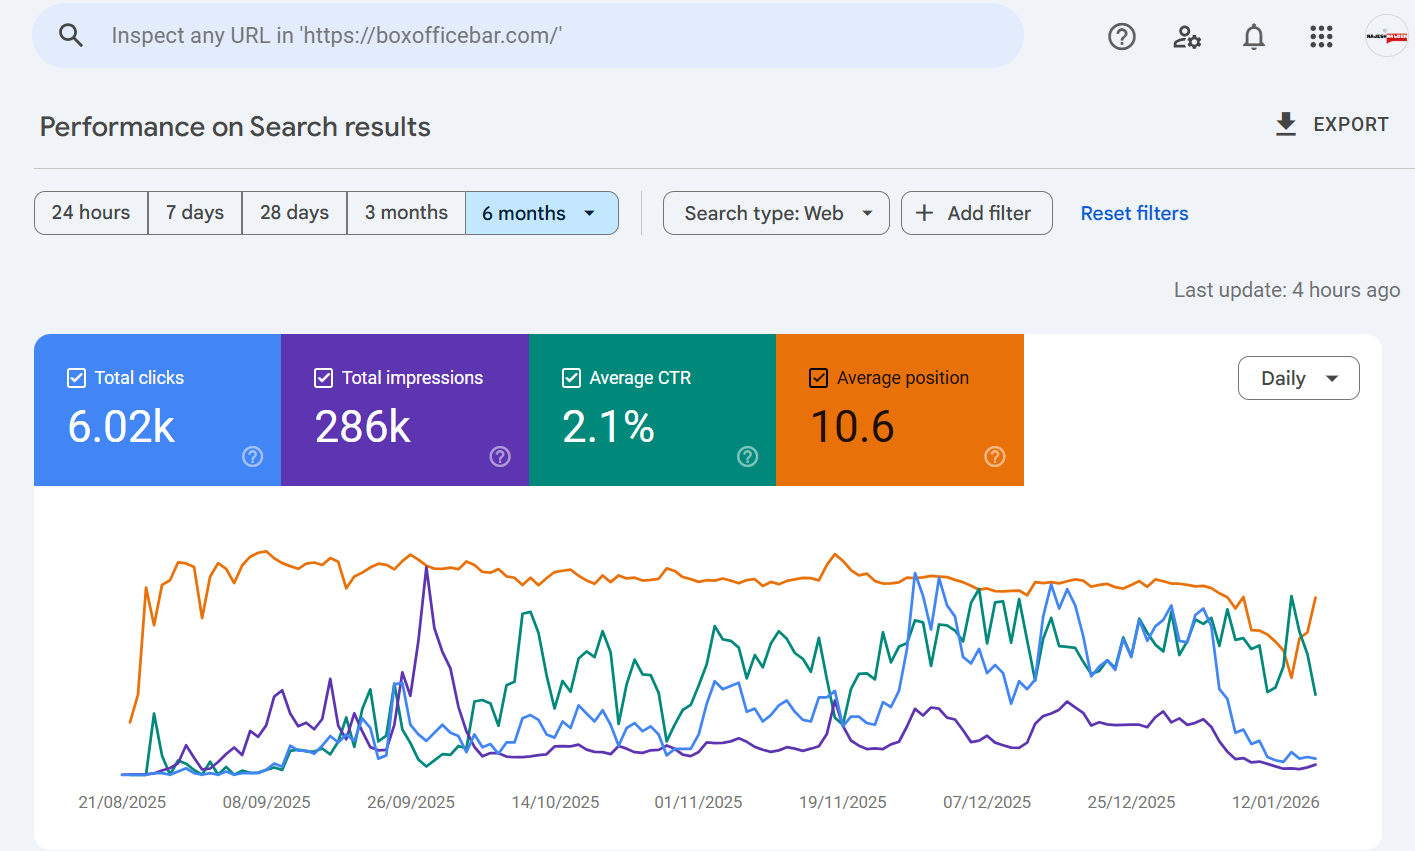Click help icon on Average CTR card
Viewport: 1415px width, 851px height.
point(747,457)
